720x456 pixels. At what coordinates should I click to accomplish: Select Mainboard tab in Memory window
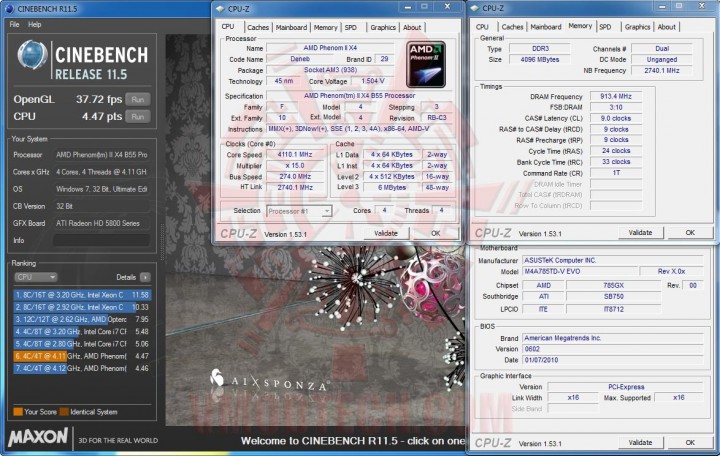point(546,27)
